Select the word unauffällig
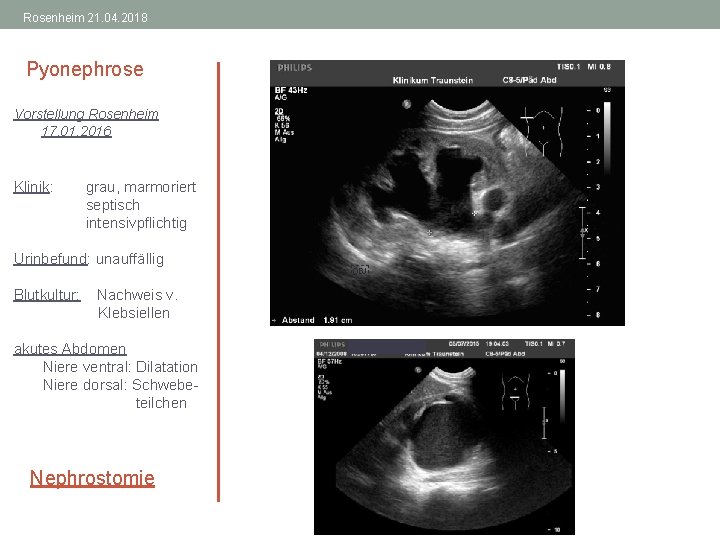720x540 pixels. pyautogui.click(x=130, y=259)
